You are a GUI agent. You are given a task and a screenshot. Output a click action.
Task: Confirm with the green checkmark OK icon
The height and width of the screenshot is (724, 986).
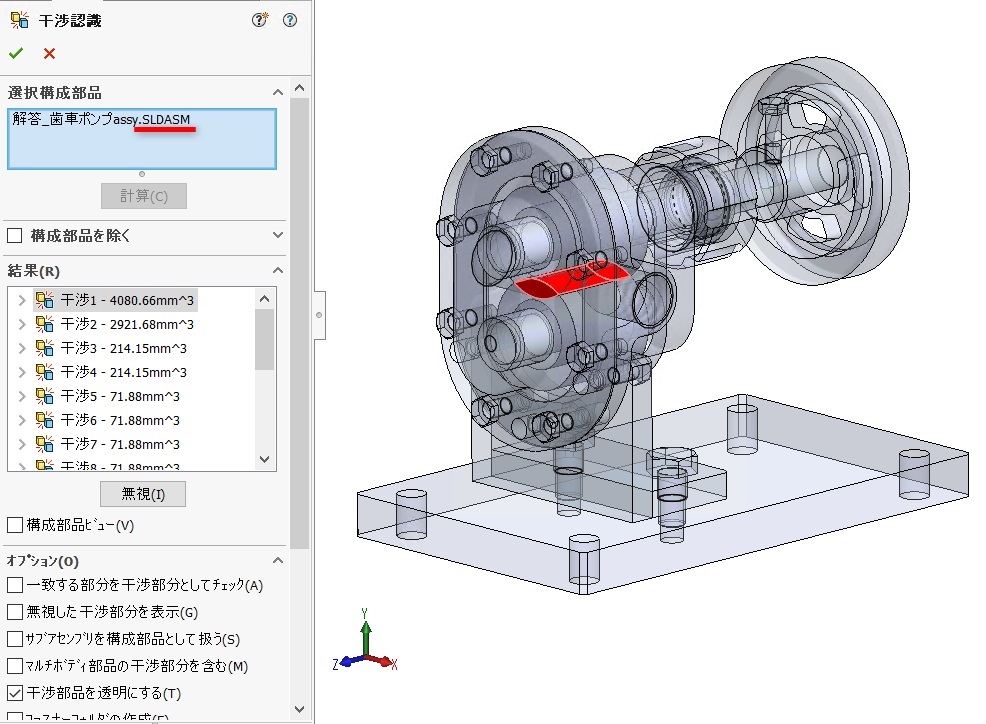point(16,54)
